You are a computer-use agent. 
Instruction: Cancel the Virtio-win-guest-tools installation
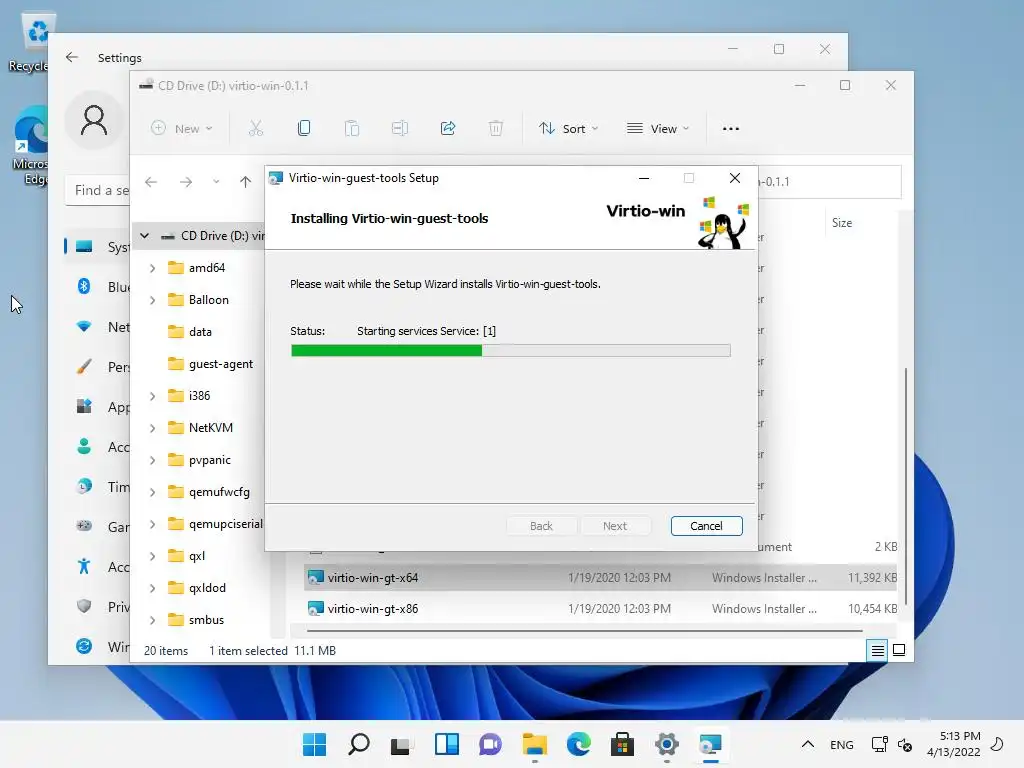706,526
